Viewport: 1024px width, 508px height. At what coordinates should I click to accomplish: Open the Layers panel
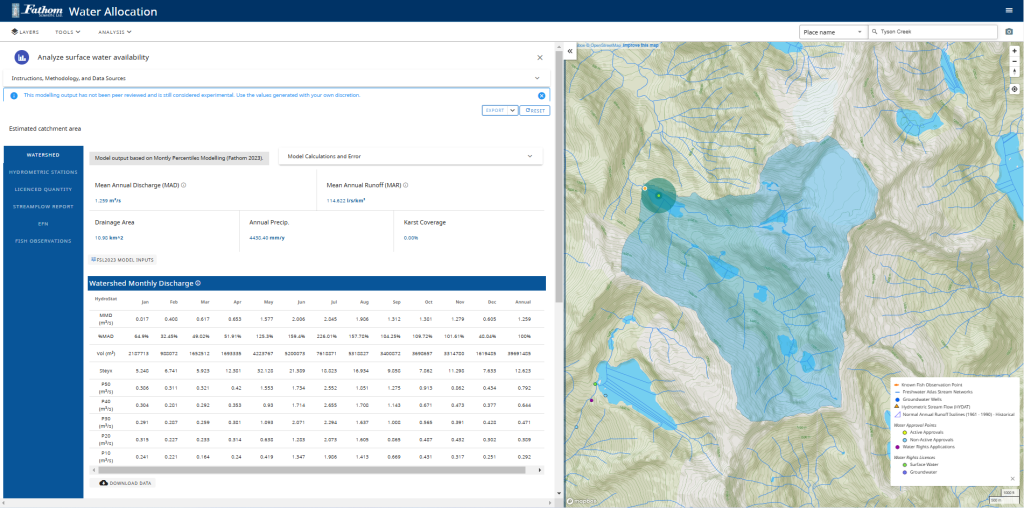25,32
